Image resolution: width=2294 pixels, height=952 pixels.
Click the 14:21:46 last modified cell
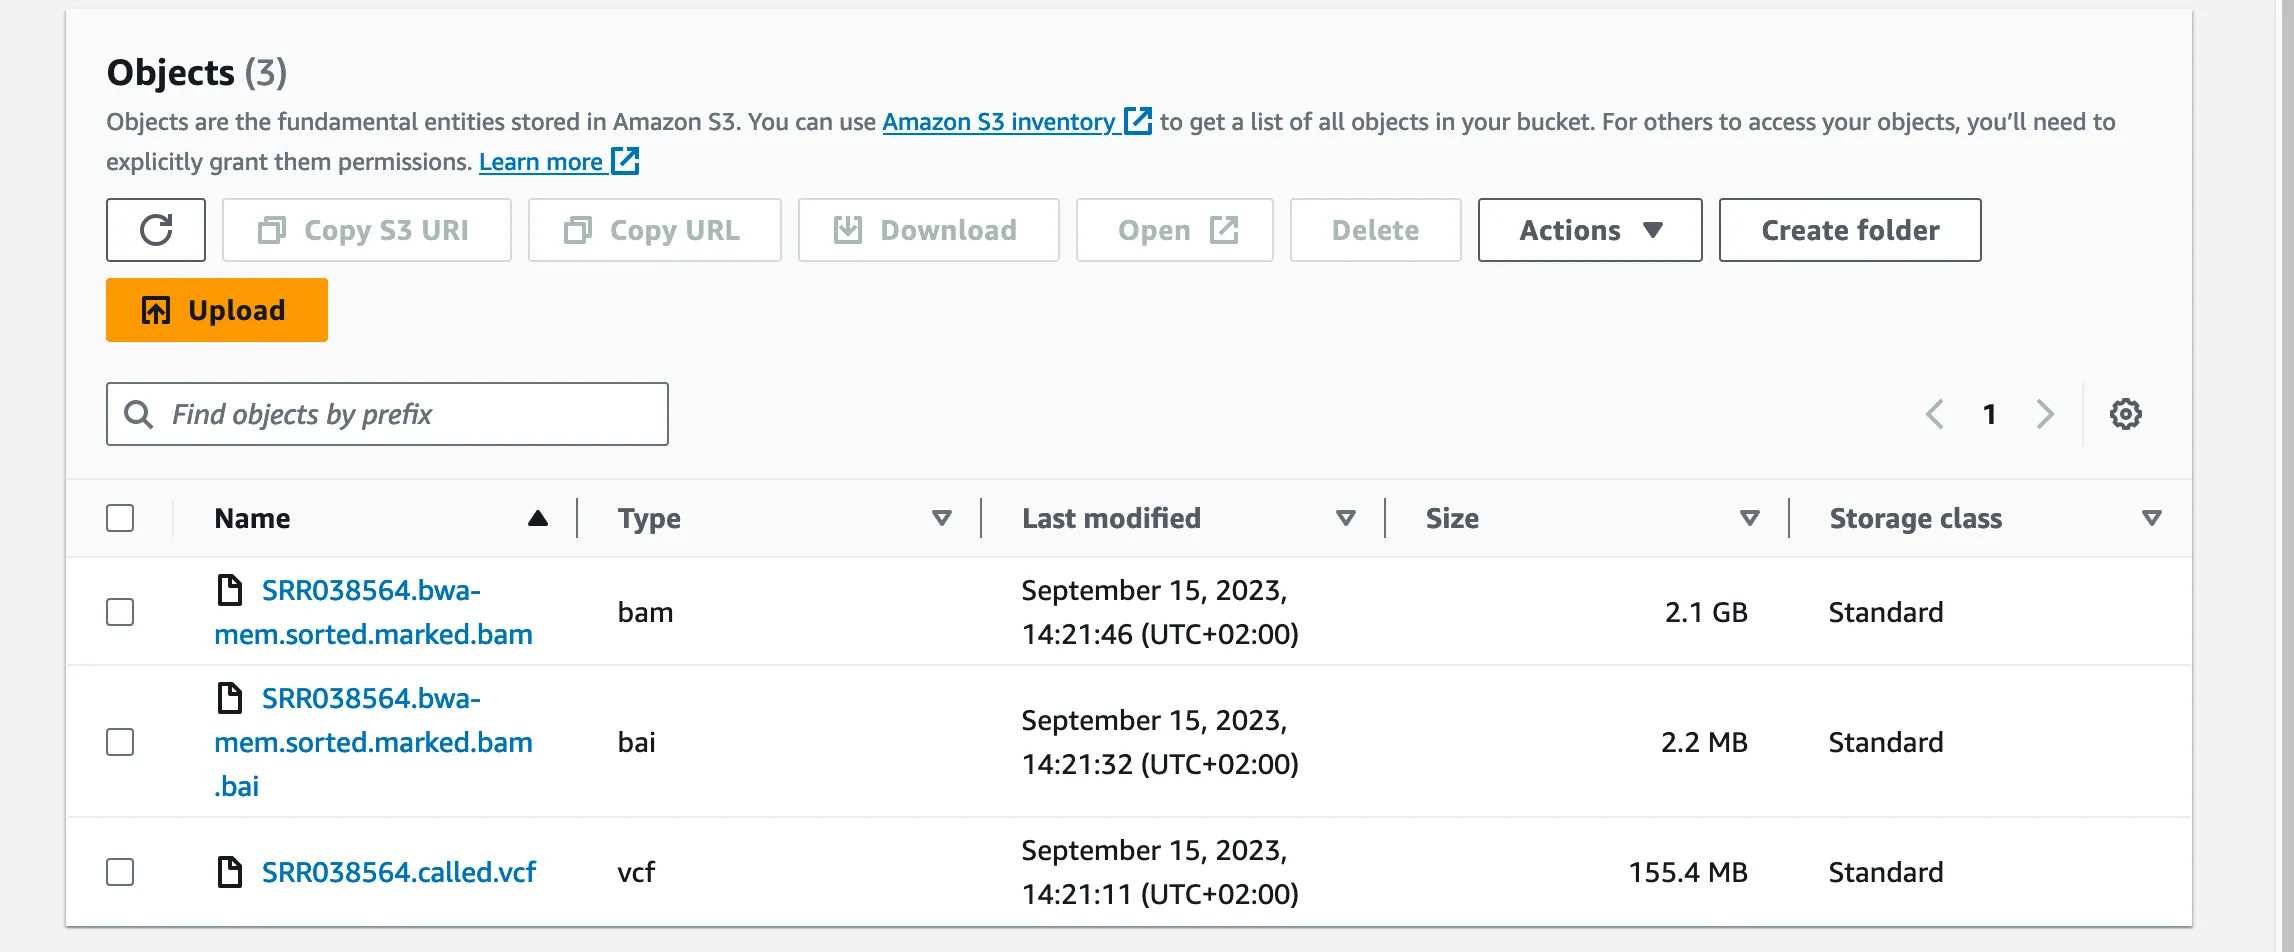(1160, 612)
